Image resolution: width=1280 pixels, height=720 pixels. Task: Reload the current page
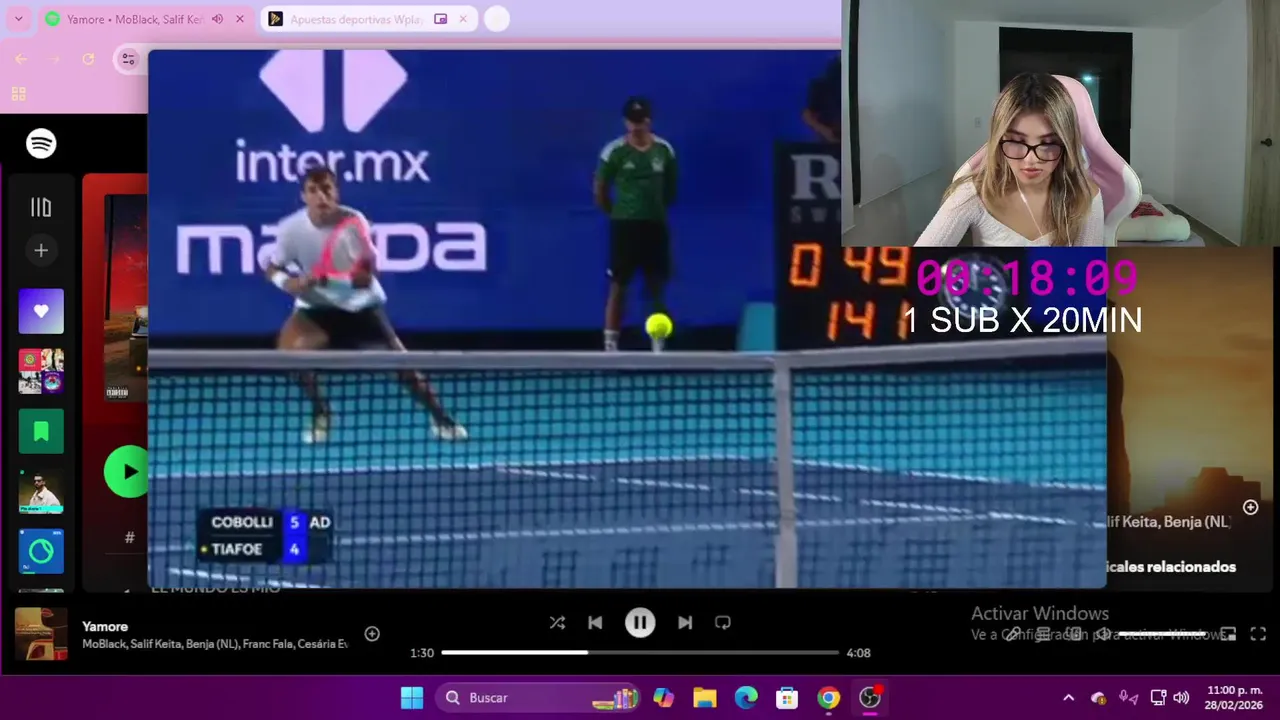tap(88, 60)
